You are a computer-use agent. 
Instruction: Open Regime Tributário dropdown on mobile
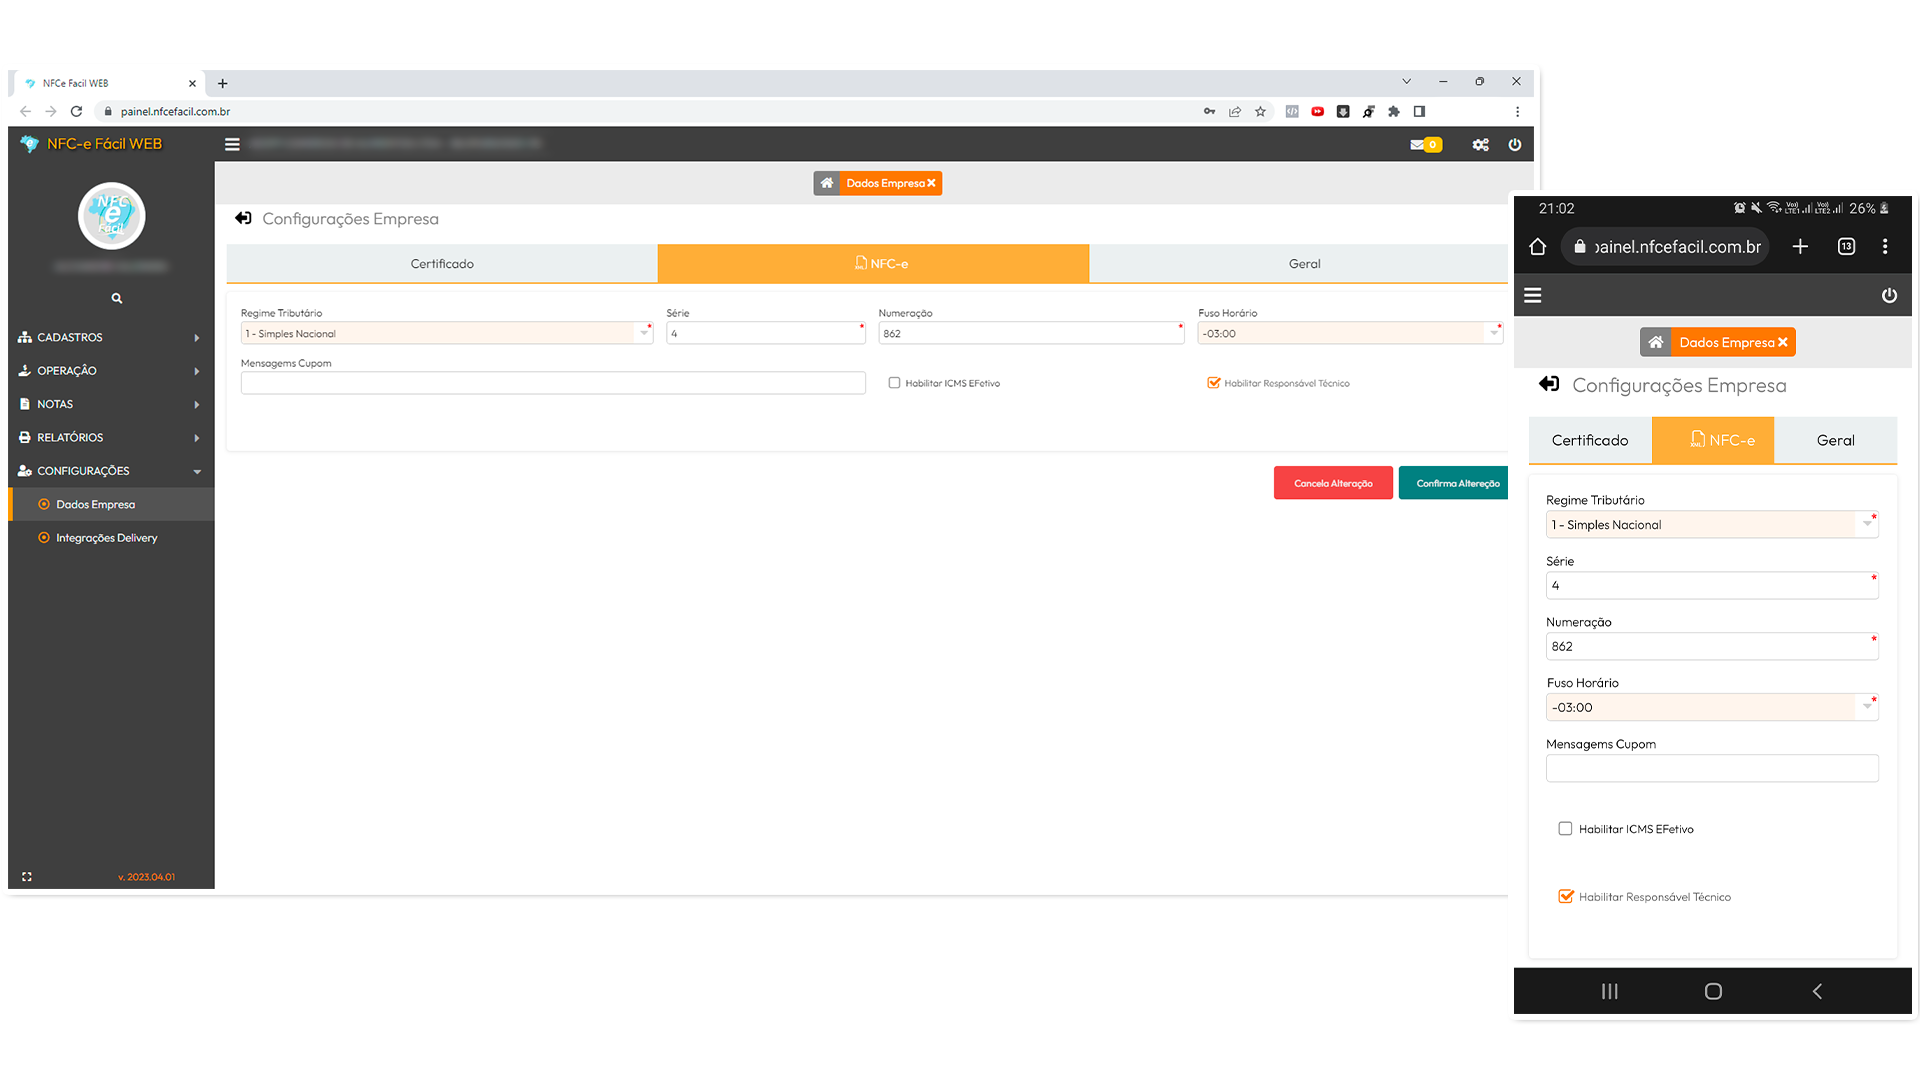click(x=1712, y=525)
